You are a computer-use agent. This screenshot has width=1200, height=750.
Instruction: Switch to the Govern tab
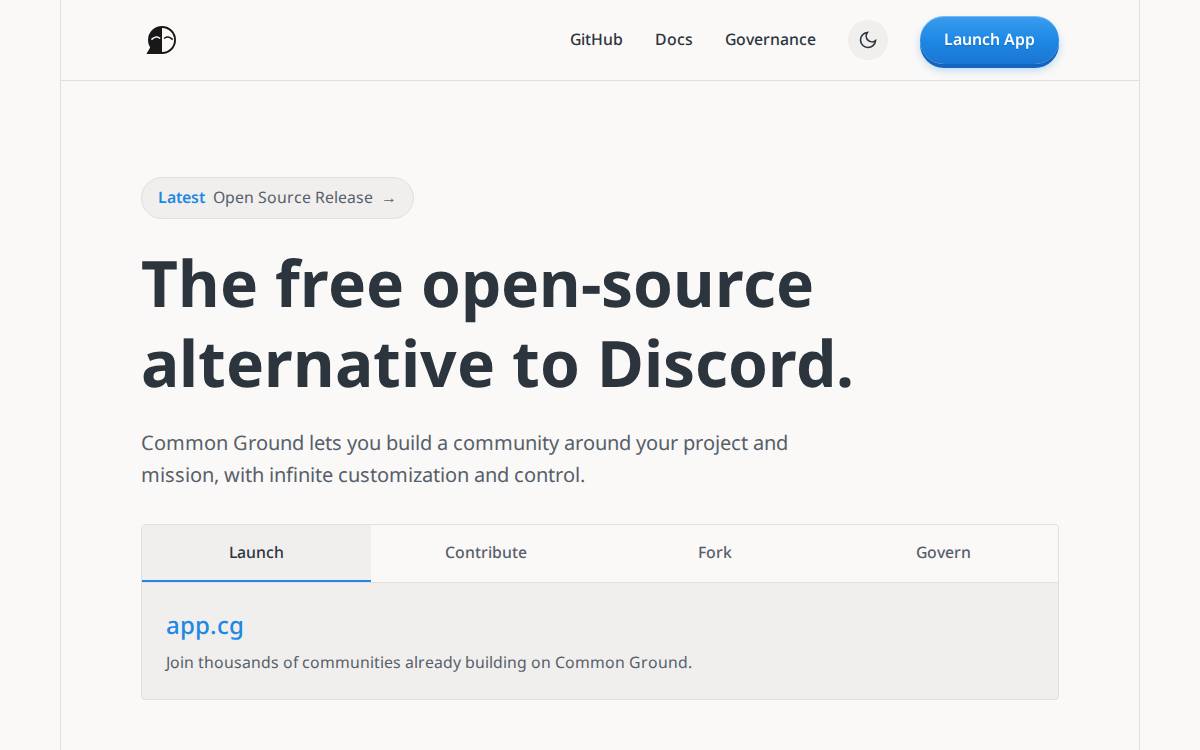tap(943, 553)
